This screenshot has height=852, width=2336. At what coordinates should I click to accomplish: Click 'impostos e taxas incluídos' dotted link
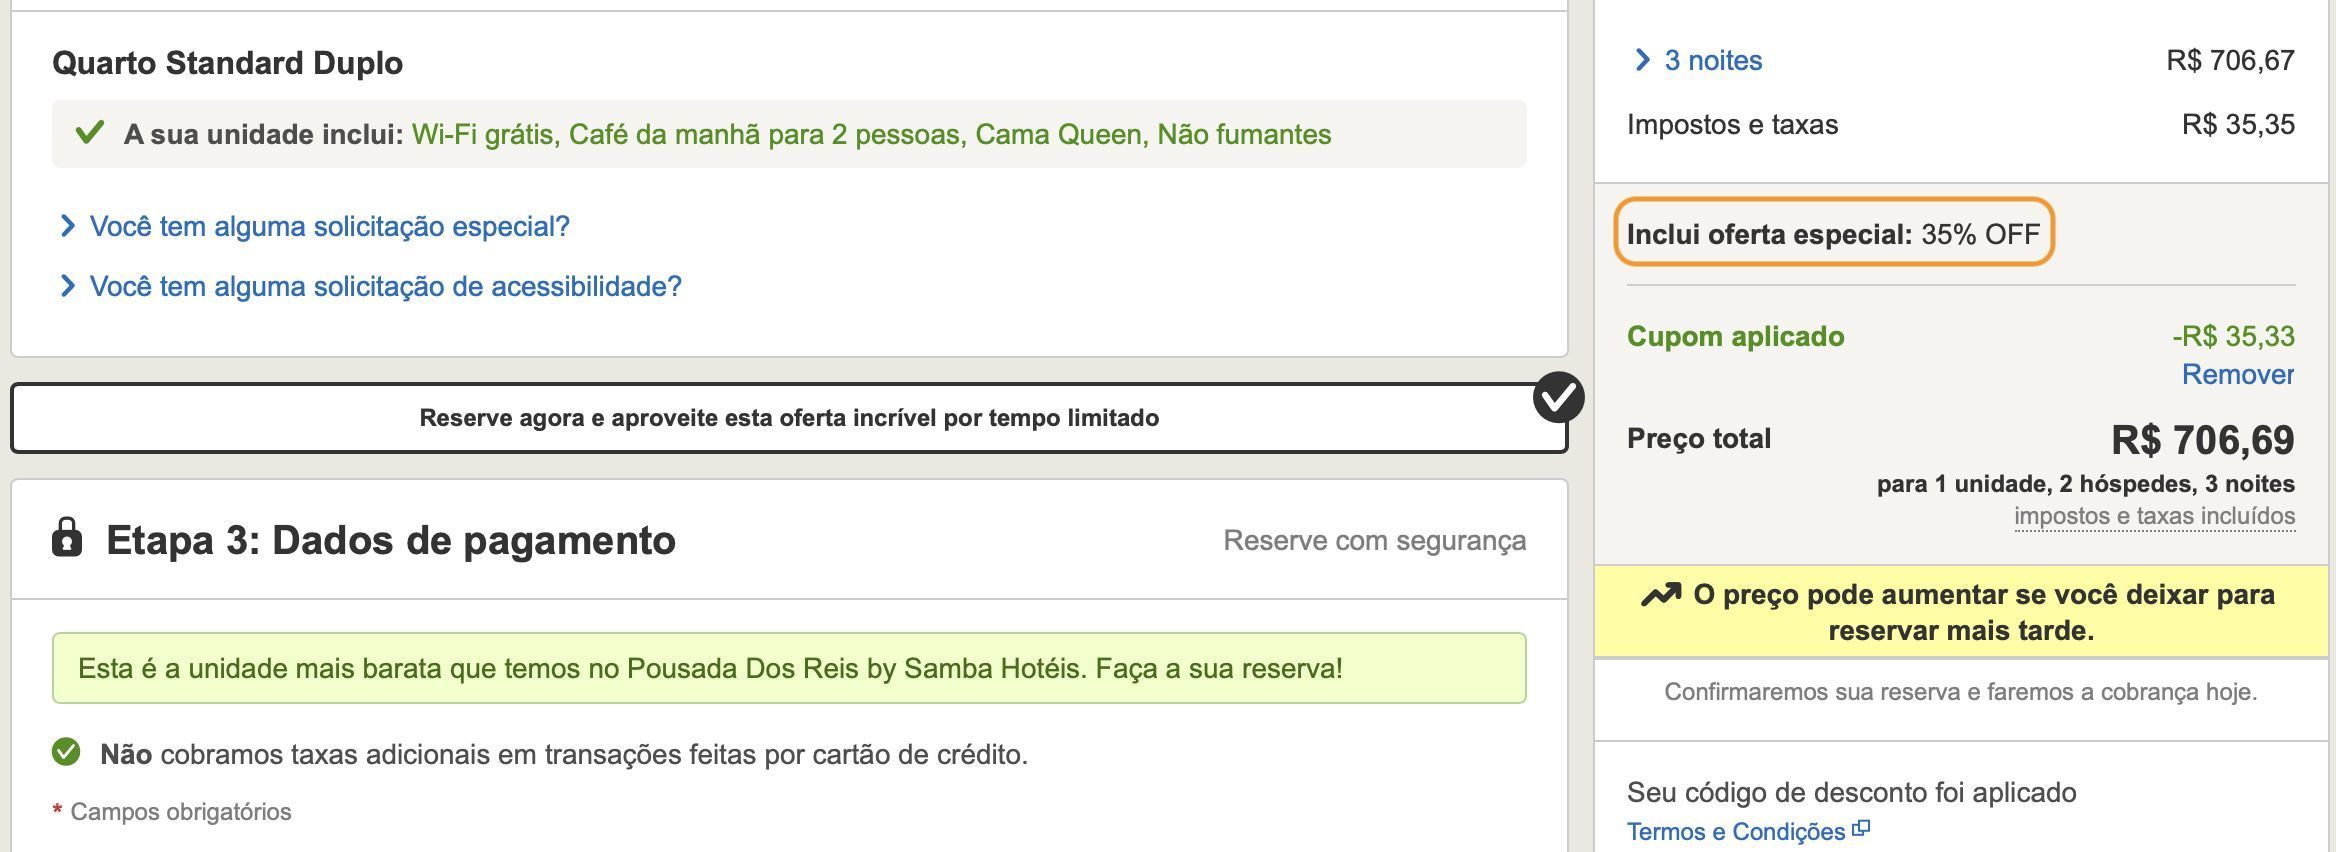2154,516
